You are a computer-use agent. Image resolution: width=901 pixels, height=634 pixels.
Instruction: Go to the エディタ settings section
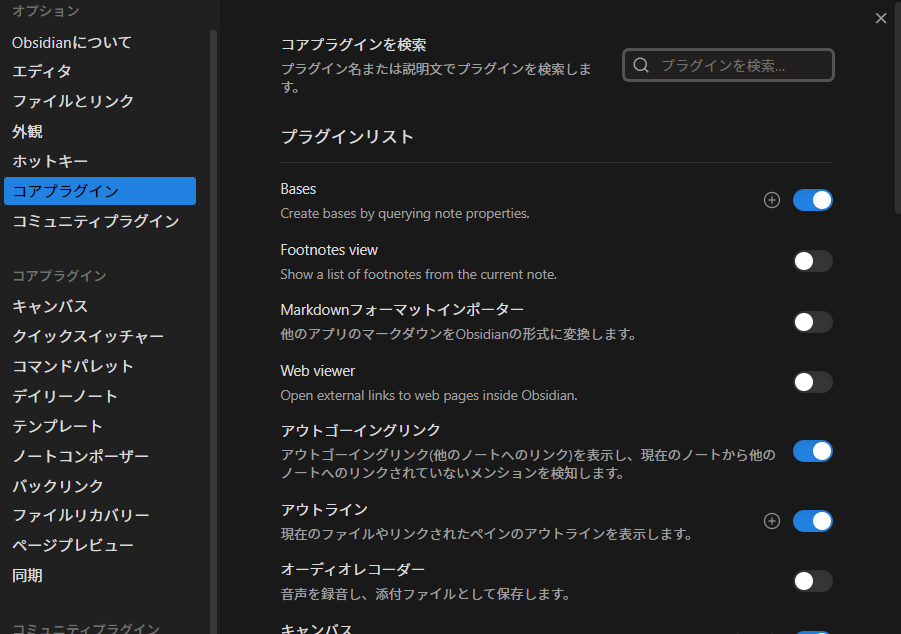pos(42,72)
